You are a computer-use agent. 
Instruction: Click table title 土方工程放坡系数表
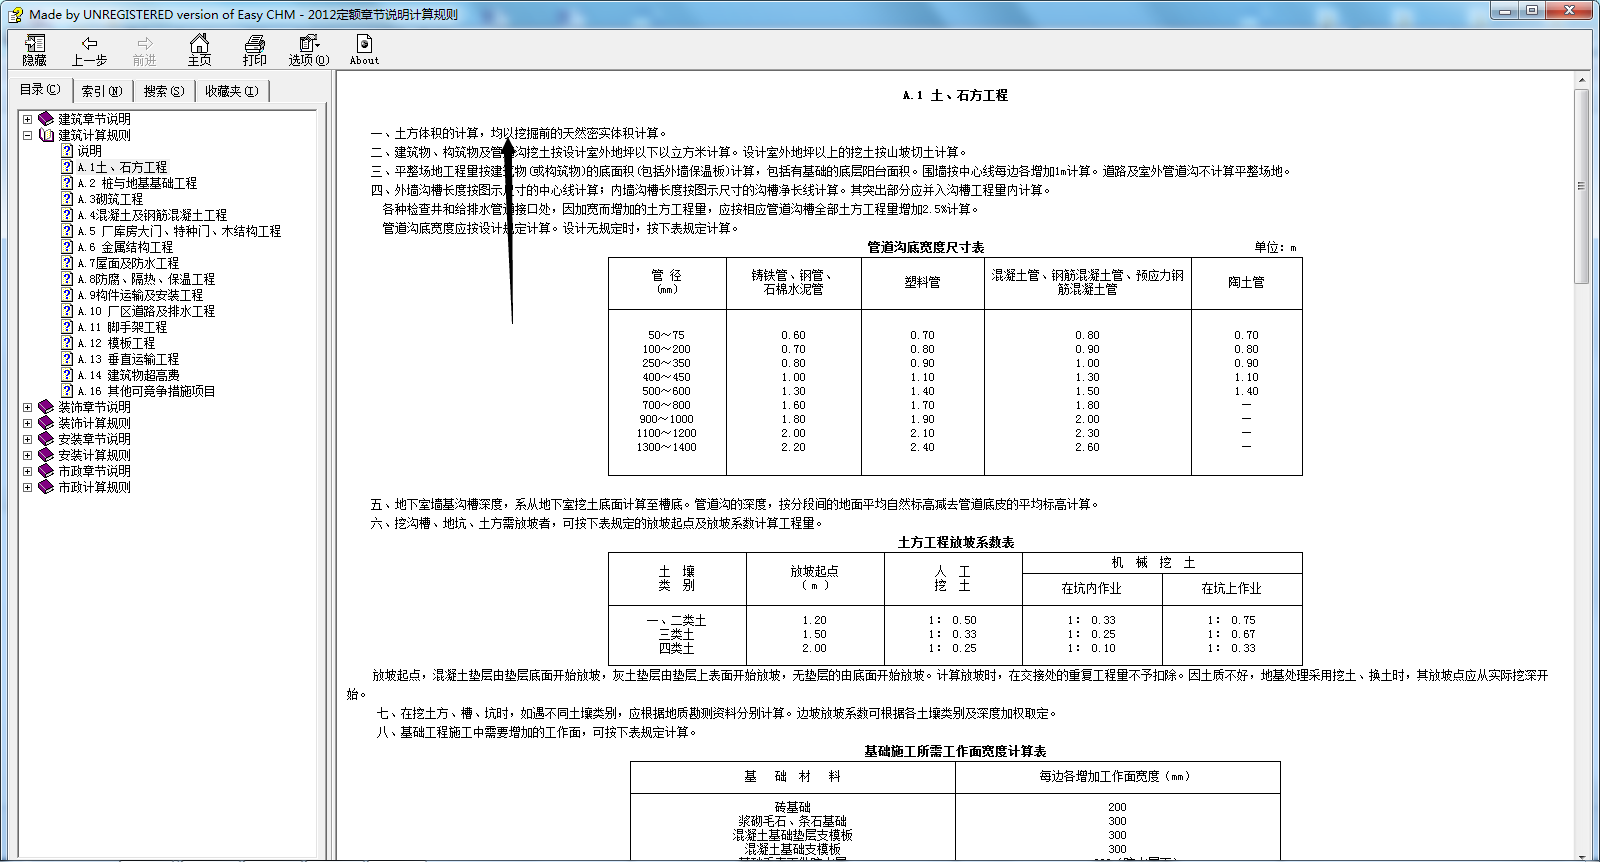[x=956, y=542]
